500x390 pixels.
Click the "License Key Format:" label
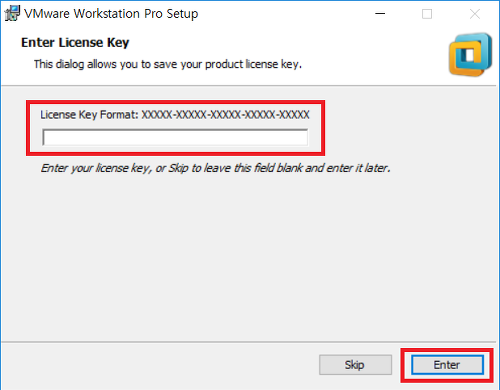[x=89, y=115]
